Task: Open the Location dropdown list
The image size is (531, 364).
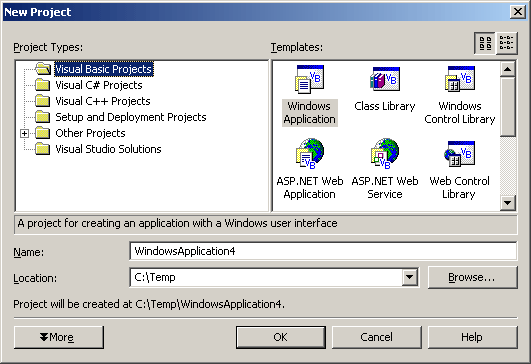Action: point(410,277)
